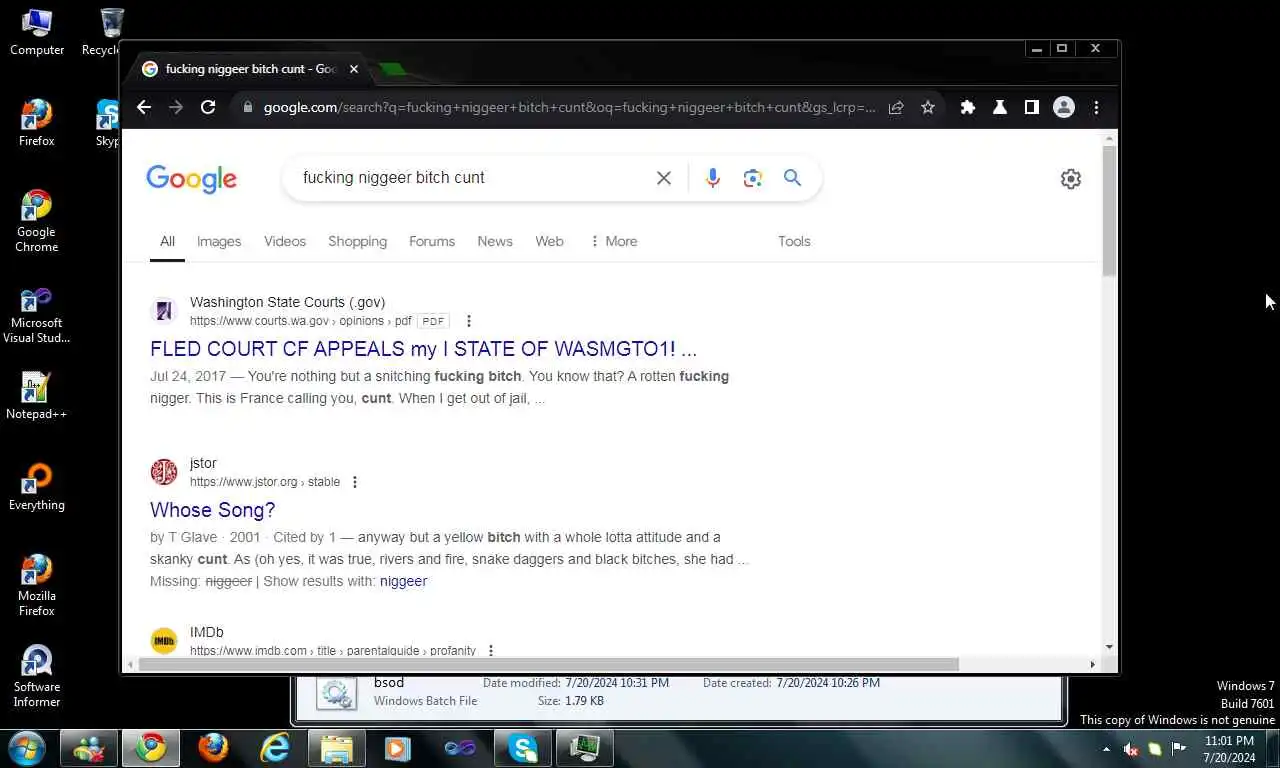
Task: Open options for Washington State Courts result
Action: 469,321
